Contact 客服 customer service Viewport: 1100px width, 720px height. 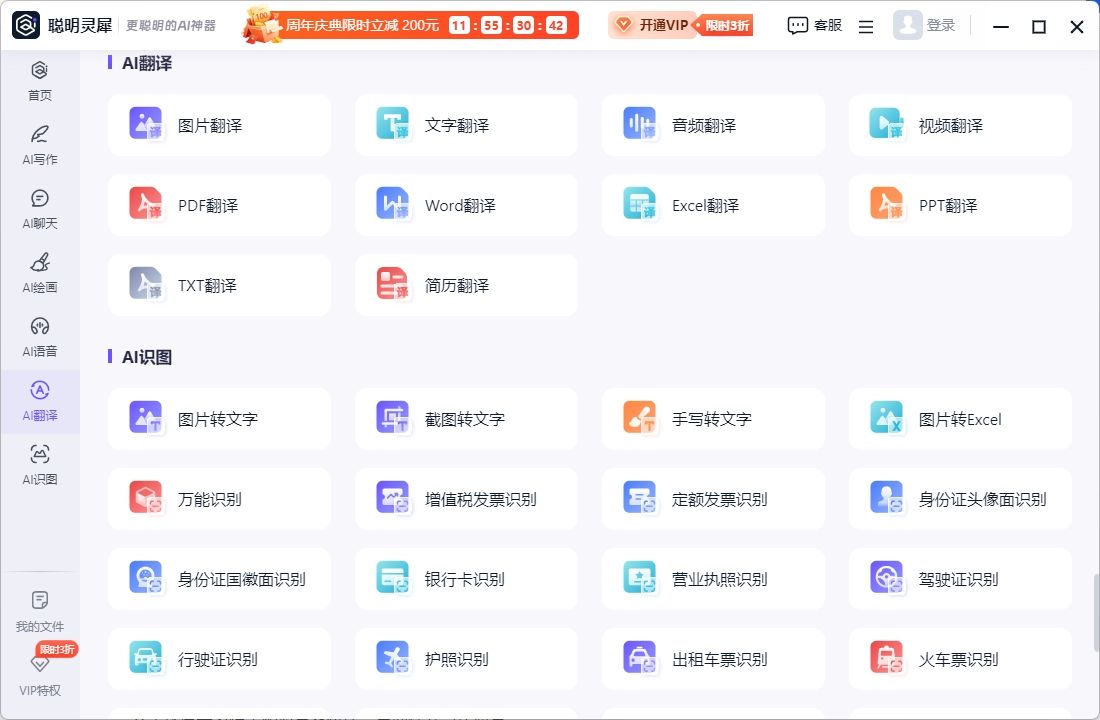click(814, 25)
